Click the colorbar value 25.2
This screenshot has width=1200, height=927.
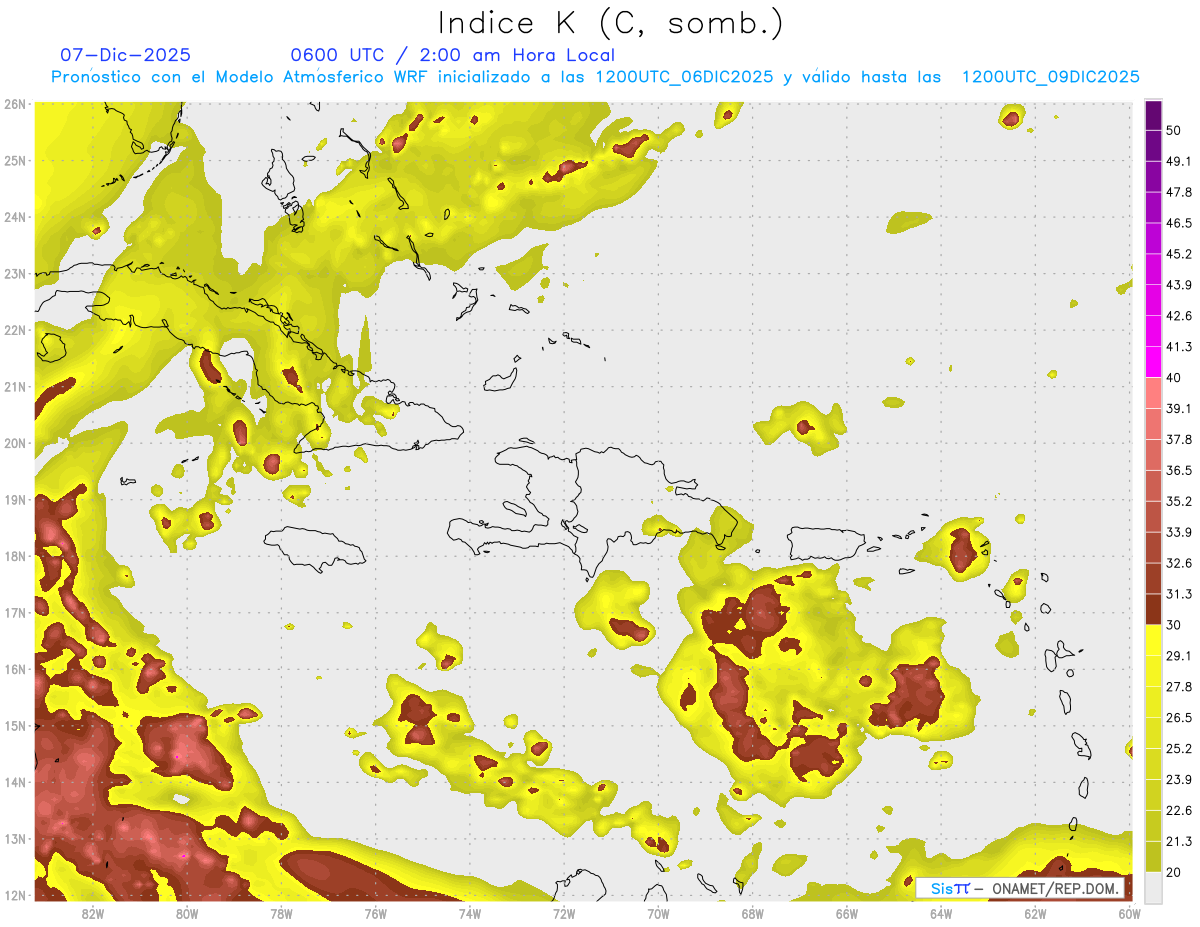tap(1179, 748)
